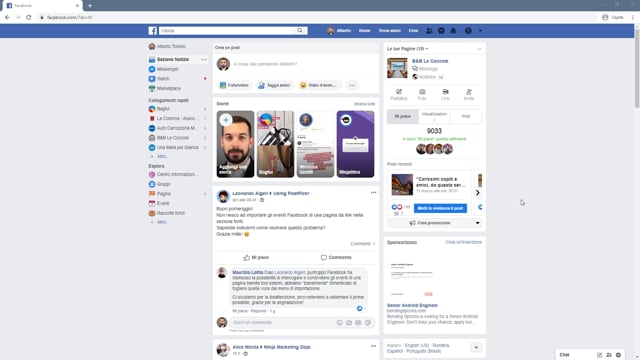This screenshot has width=640, height=360.
Task: Click Metti in evidenza il post button
Action: tap(440, 208)
